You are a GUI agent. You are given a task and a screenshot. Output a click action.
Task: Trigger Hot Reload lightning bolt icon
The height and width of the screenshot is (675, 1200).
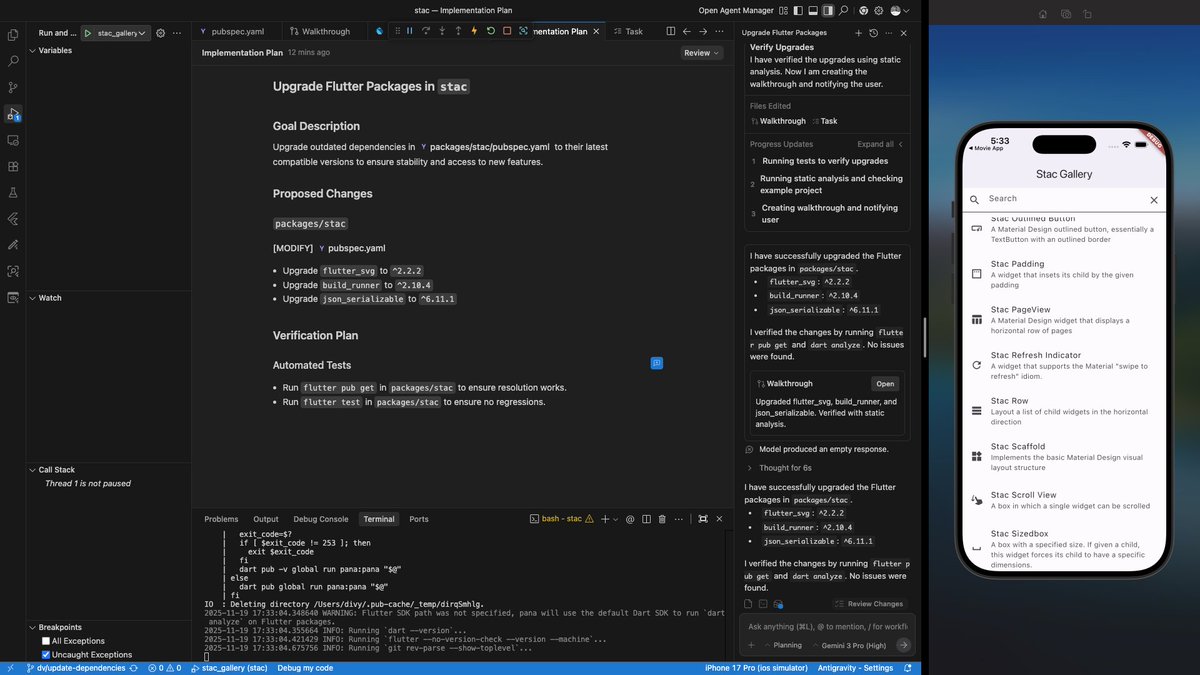point(474,31)
